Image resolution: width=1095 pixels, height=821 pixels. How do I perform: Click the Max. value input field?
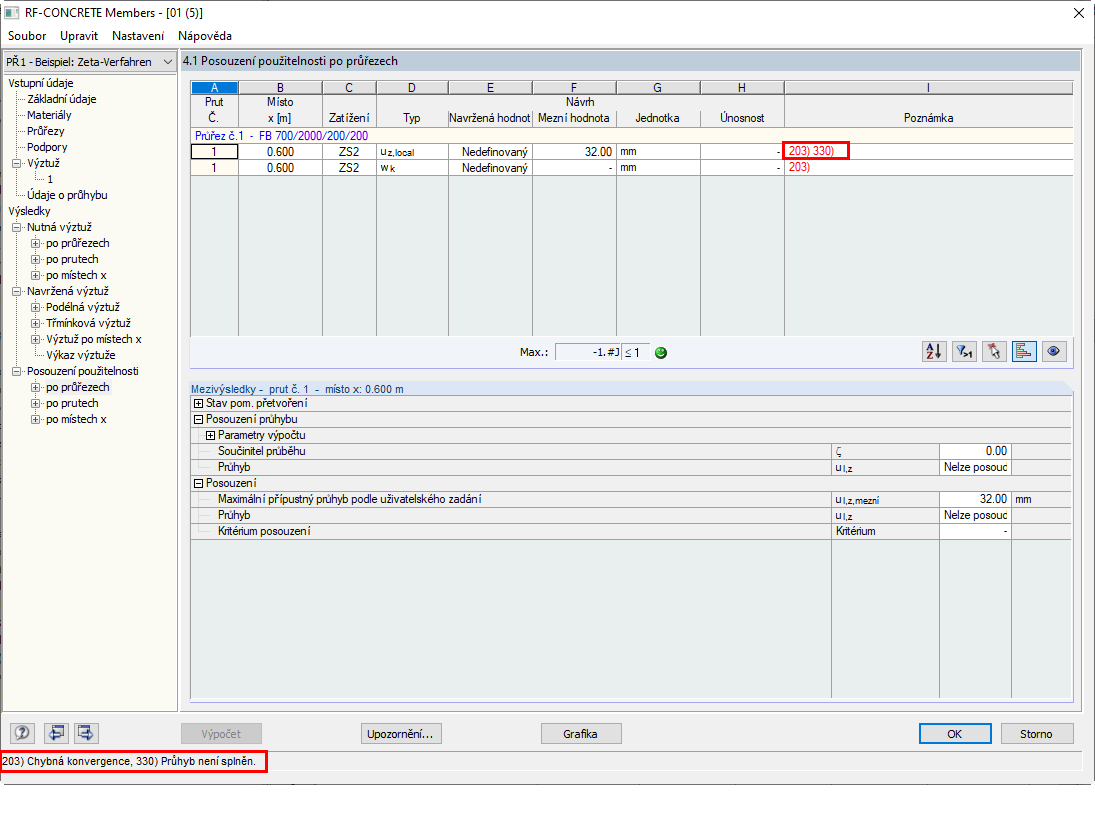click(588, 353)
